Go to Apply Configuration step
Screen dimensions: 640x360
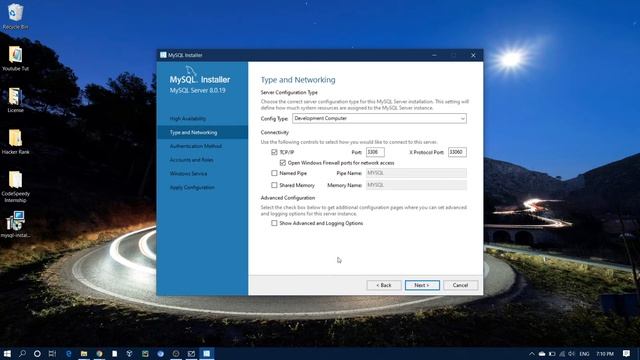[192, 187]
